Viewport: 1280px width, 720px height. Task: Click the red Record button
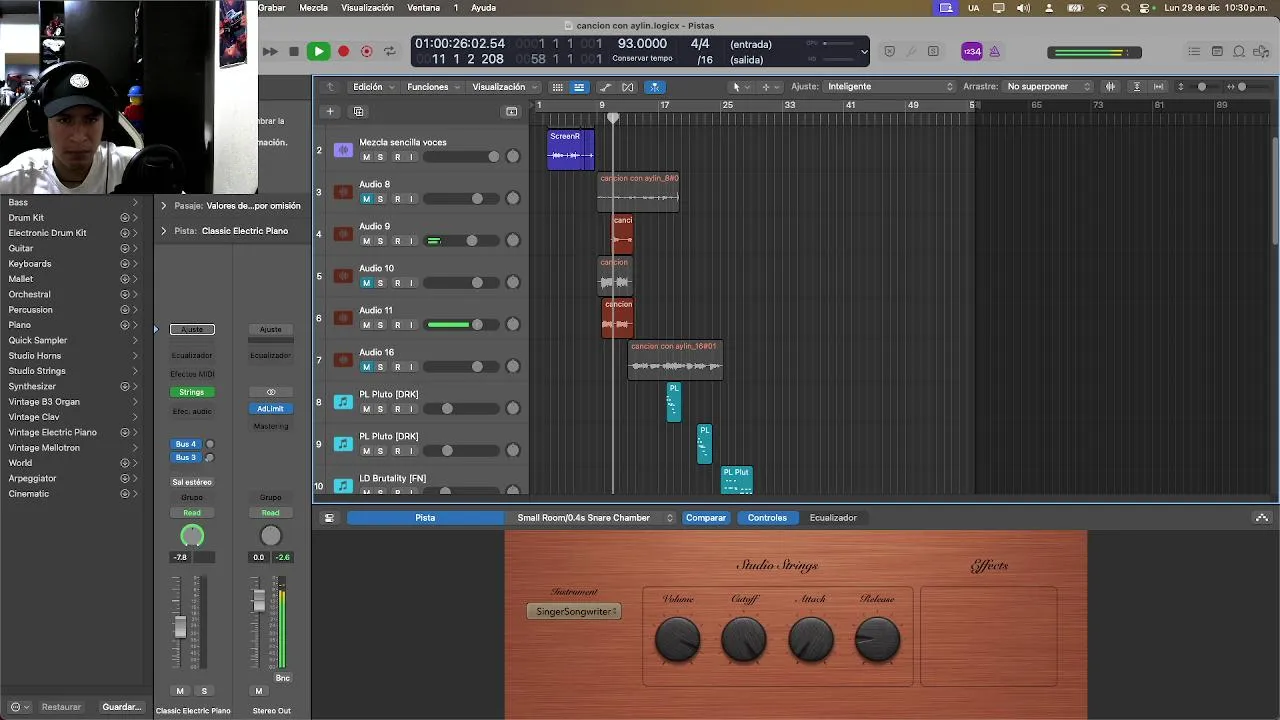[344, 51]
